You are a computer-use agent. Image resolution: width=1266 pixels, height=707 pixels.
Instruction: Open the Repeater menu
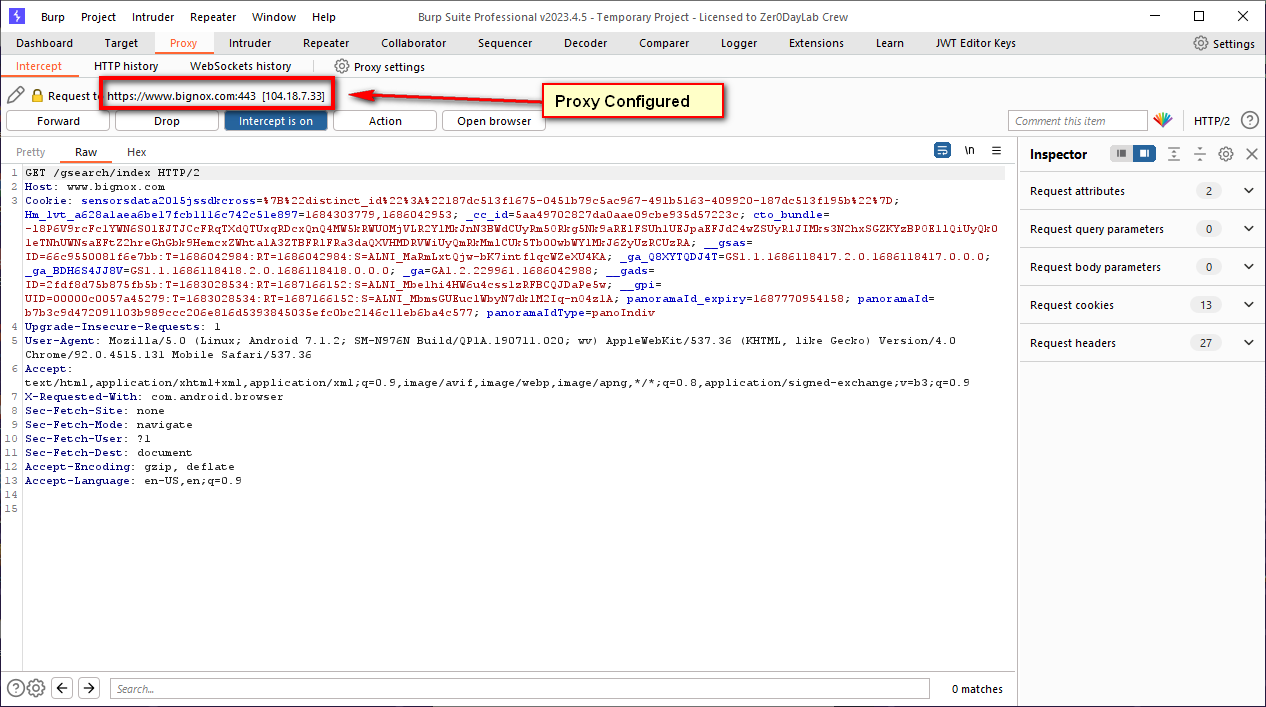click(x=215, y=17)
